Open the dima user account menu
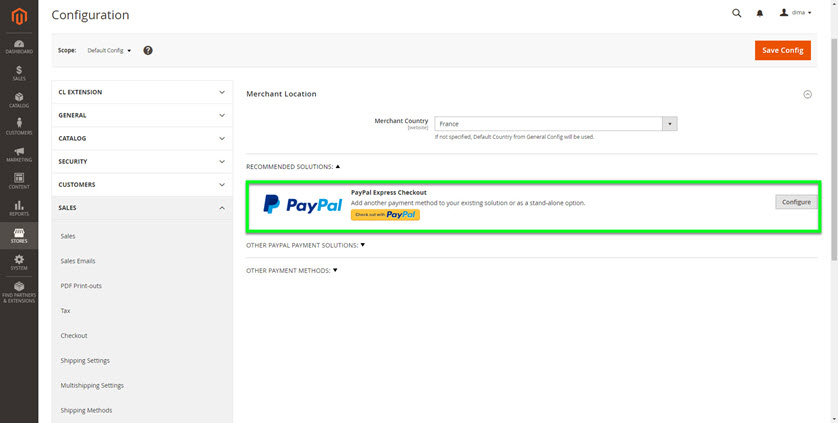 pyautogui.click(x=796, y=13)
